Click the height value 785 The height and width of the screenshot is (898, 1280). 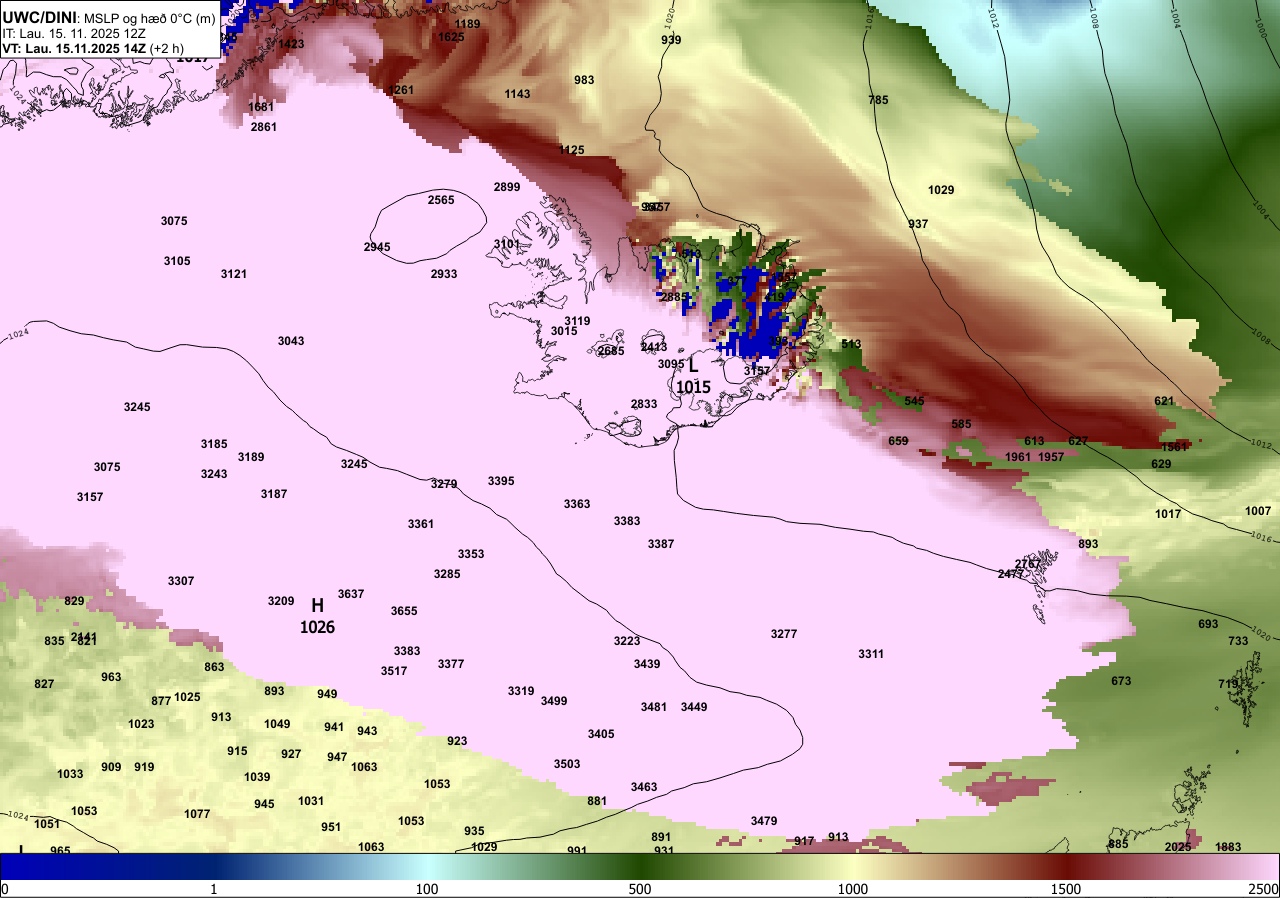(878, 100)
